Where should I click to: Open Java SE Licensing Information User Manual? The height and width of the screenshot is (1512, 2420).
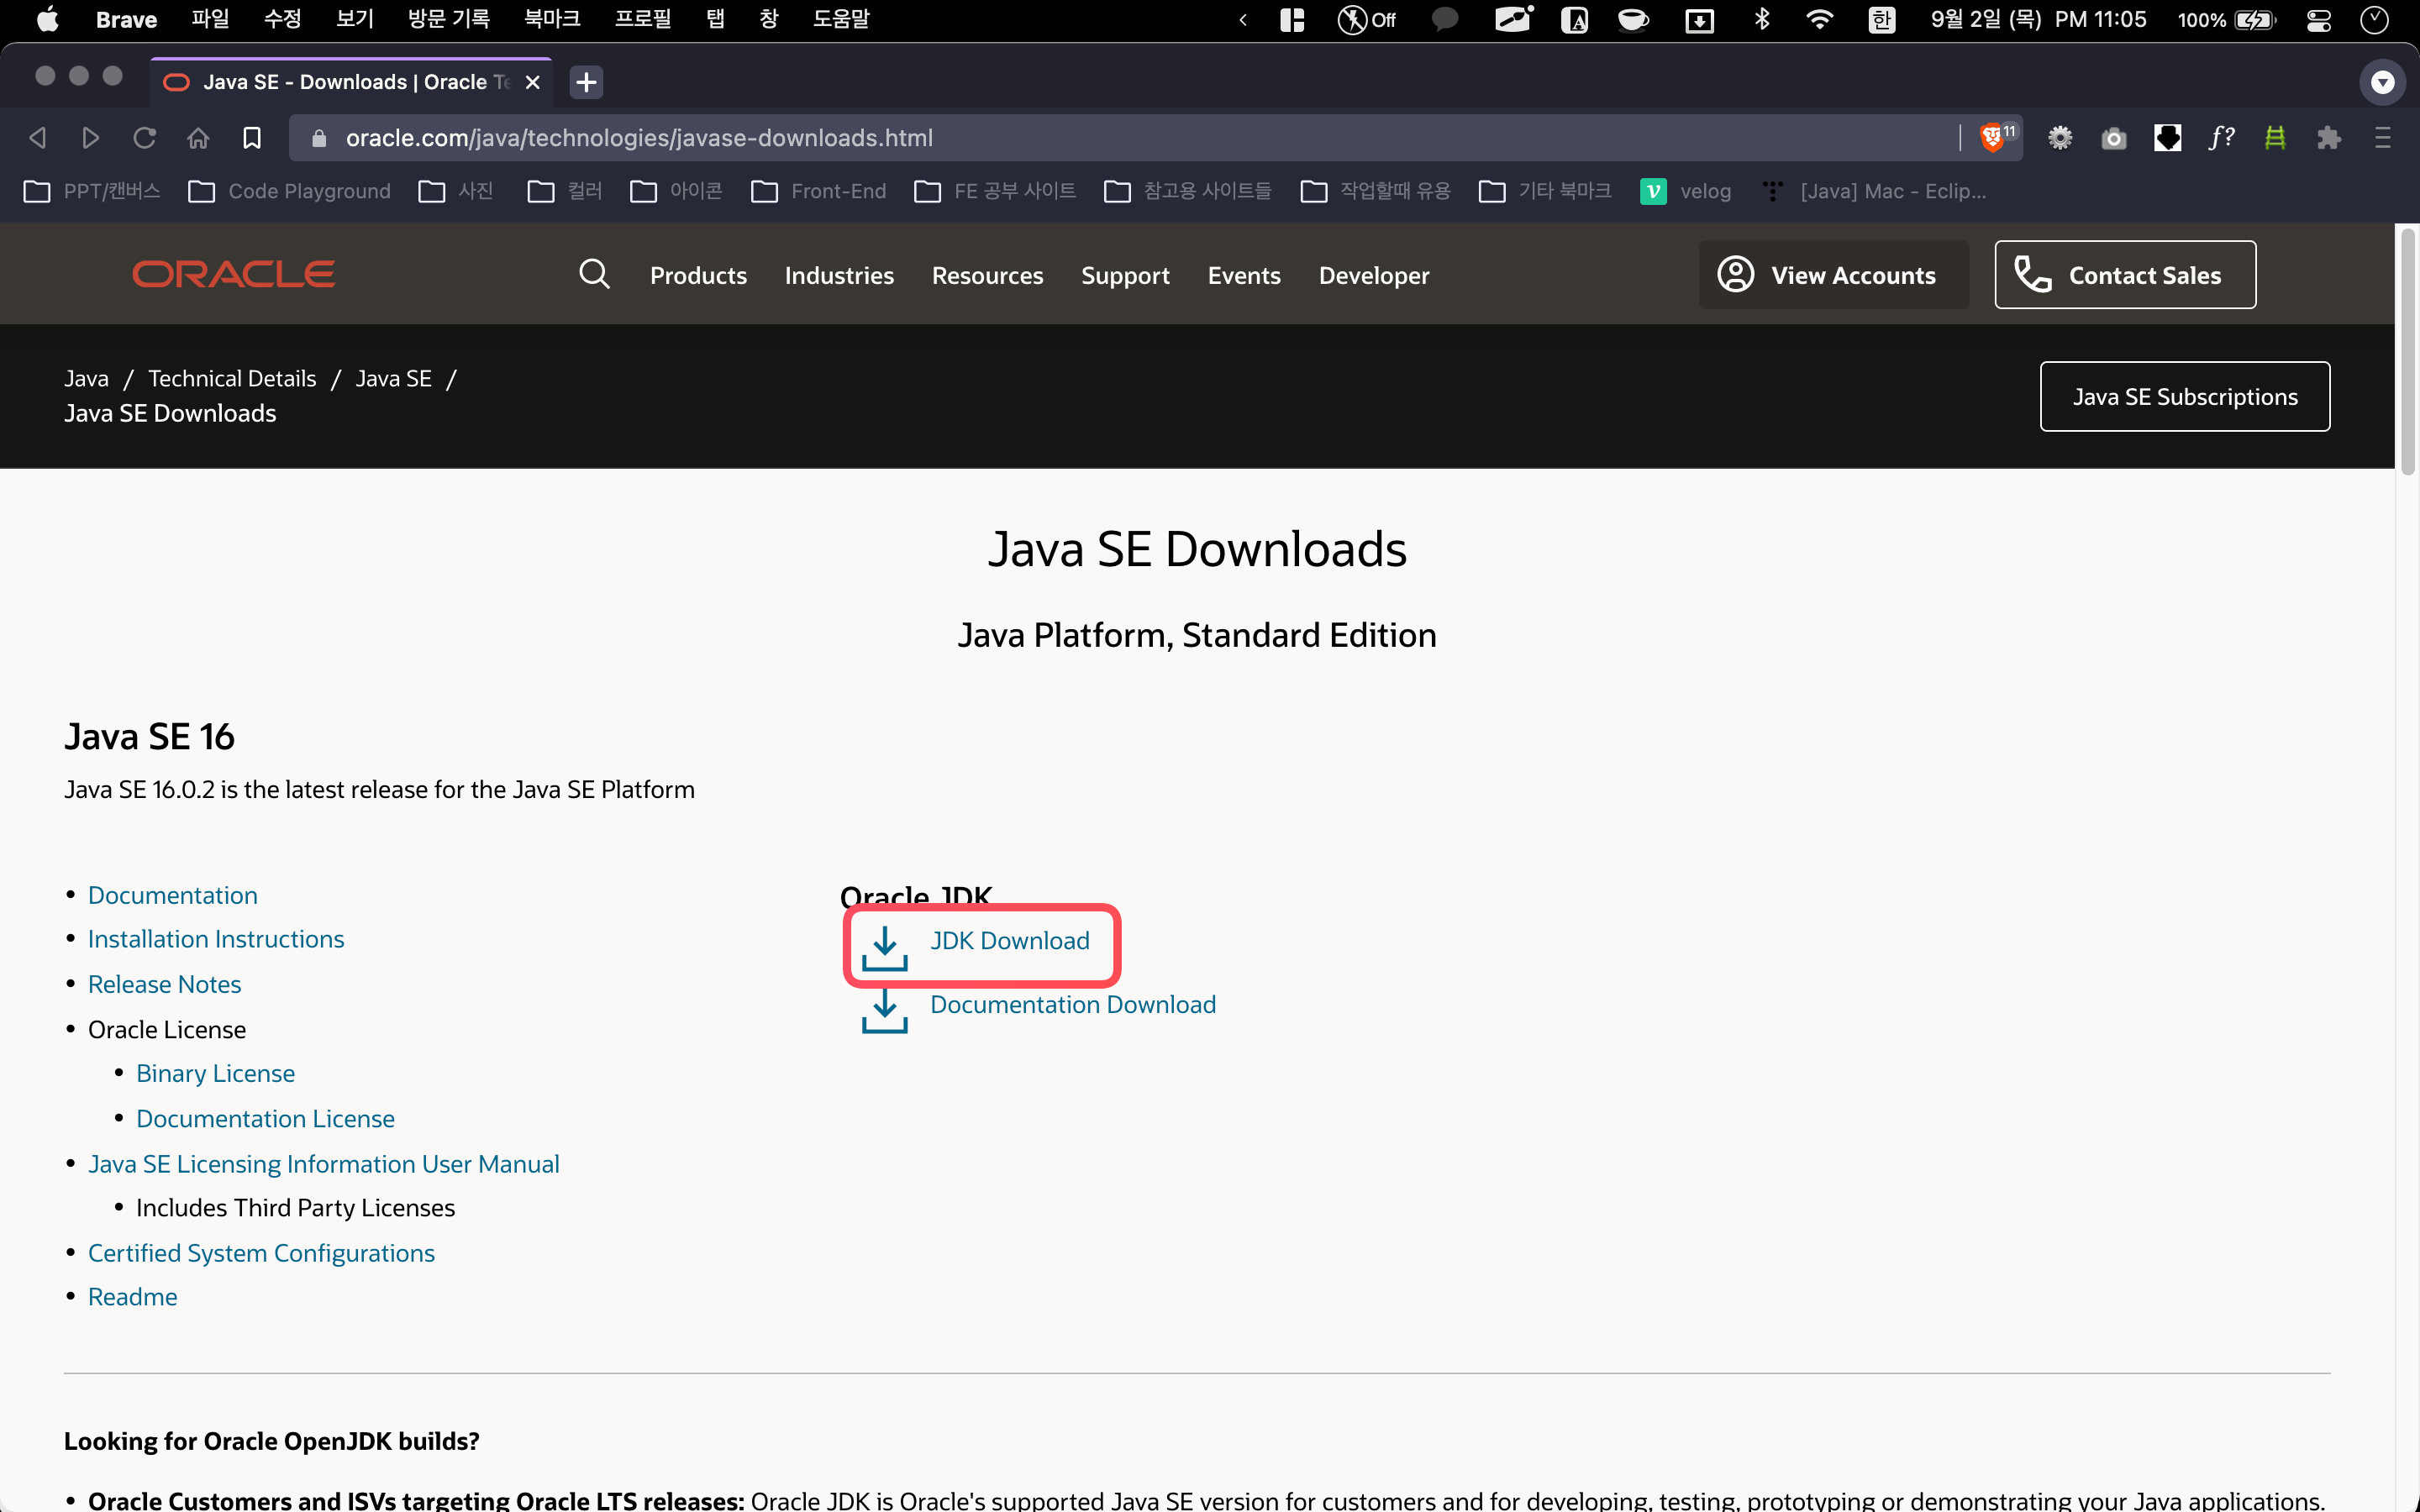[x=324, y=1164]
